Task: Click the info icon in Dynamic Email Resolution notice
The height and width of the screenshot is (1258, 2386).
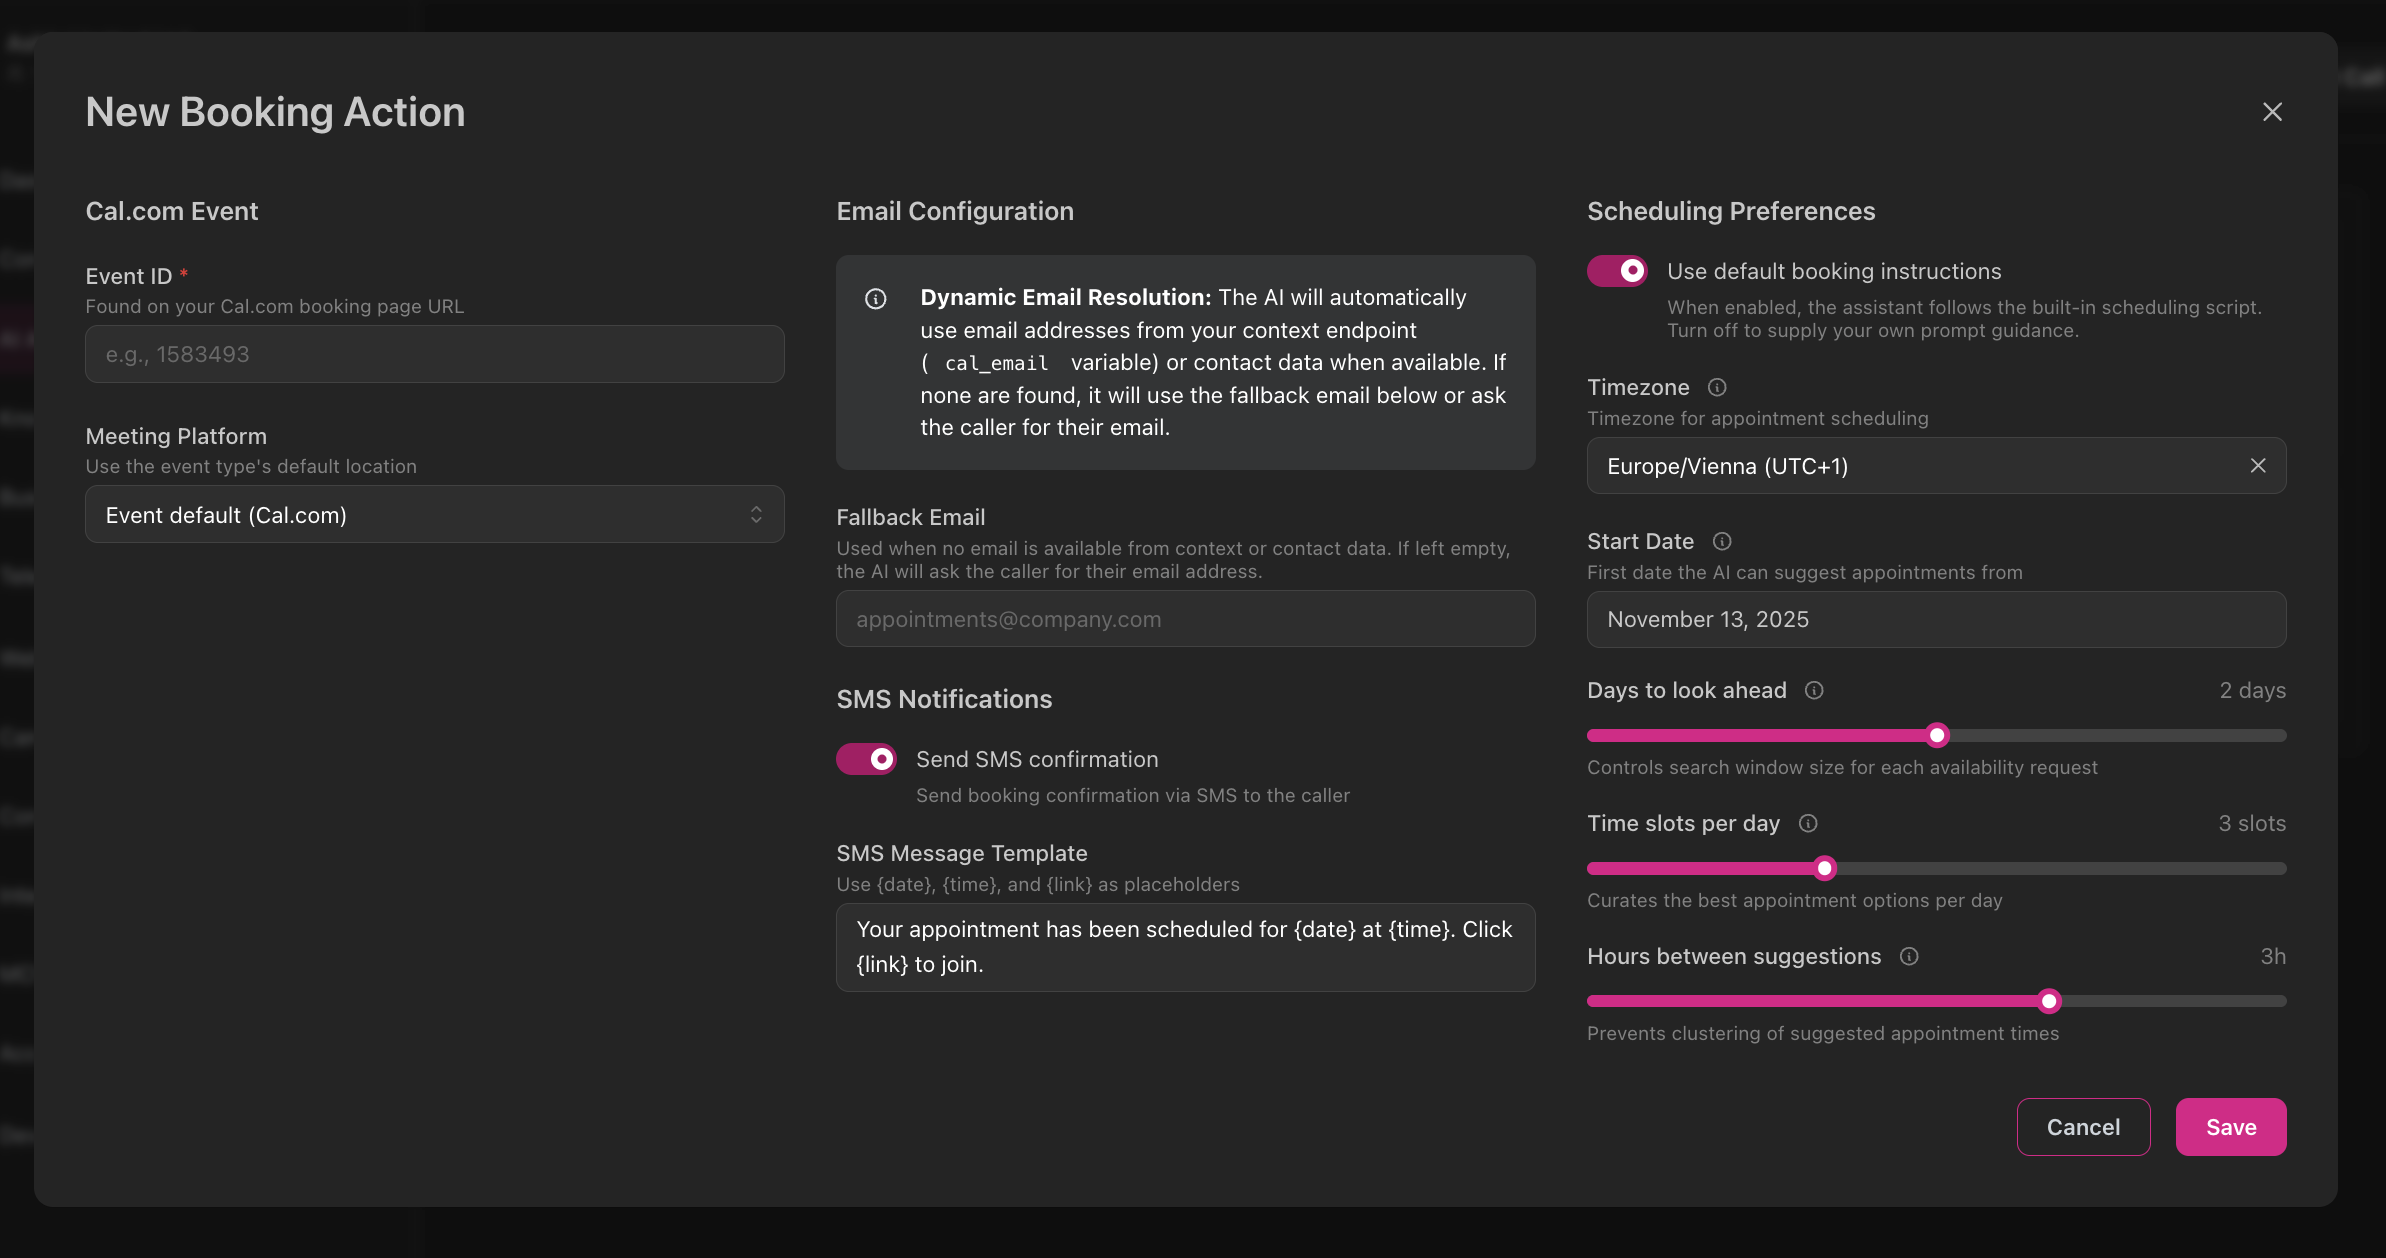Action: [876, 298]
